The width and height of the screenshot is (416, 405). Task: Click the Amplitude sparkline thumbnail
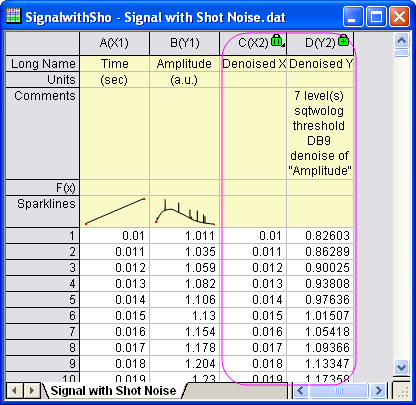185,211
